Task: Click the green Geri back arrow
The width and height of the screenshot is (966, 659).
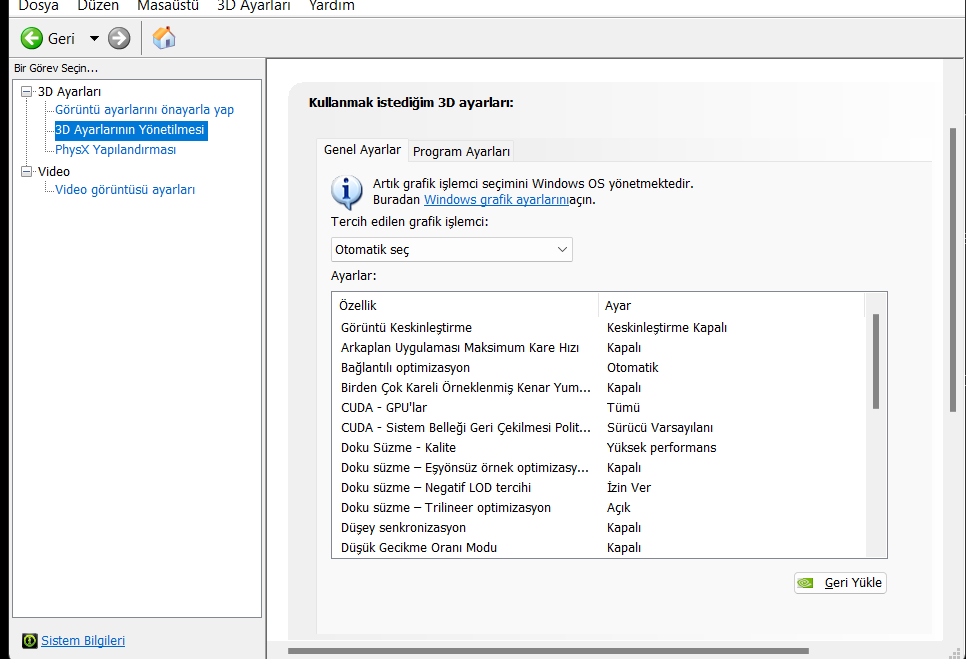Action: pos(31,38)
